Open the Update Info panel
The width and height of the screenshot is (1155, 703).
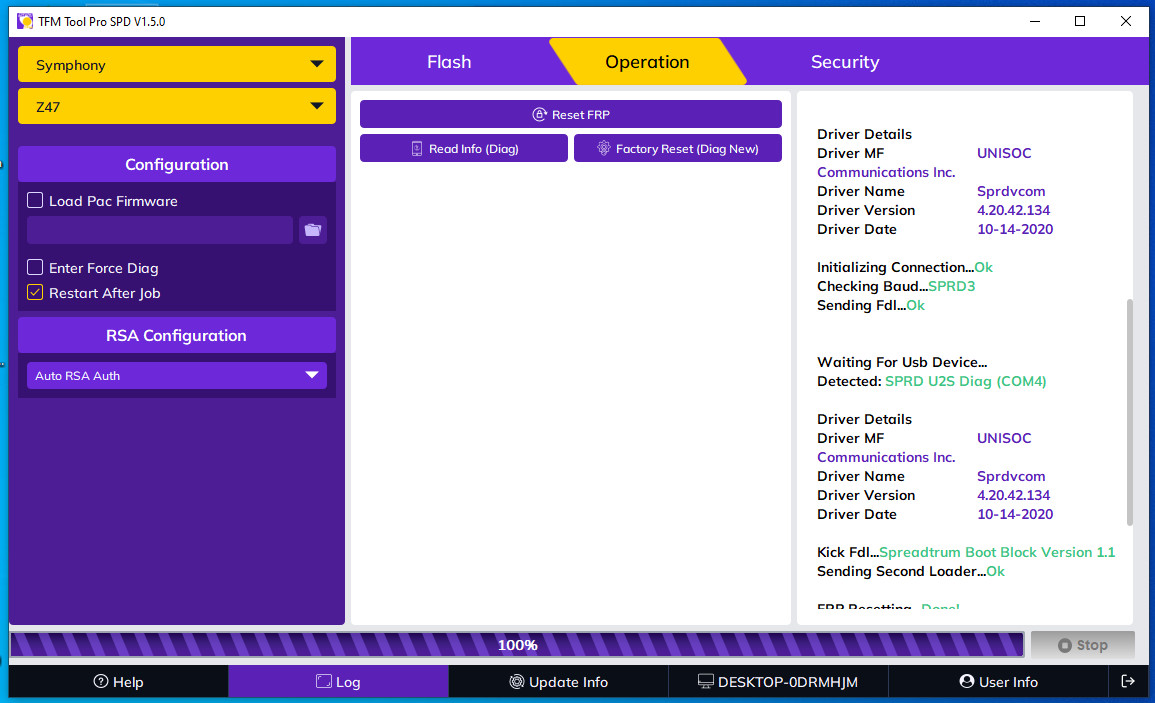click(558, 682)
